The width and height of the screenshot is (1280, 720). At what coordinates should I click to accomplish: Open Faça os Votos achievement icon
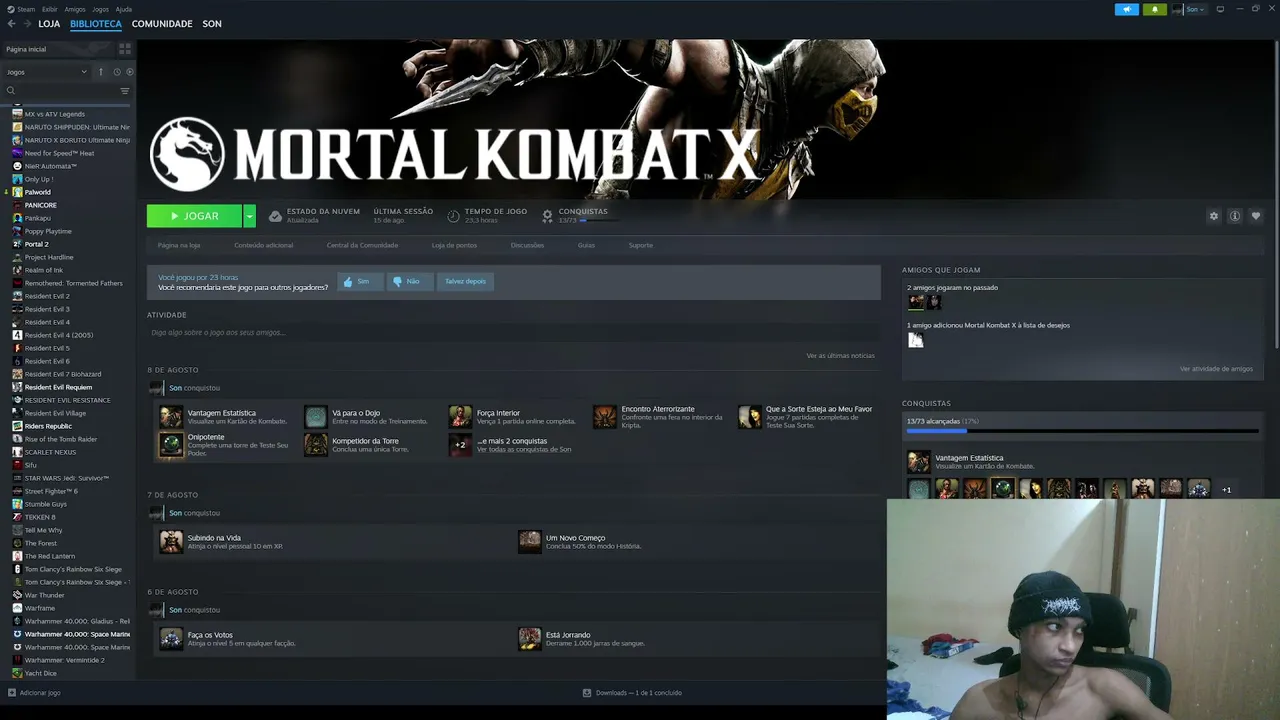[x=171, y=639]
